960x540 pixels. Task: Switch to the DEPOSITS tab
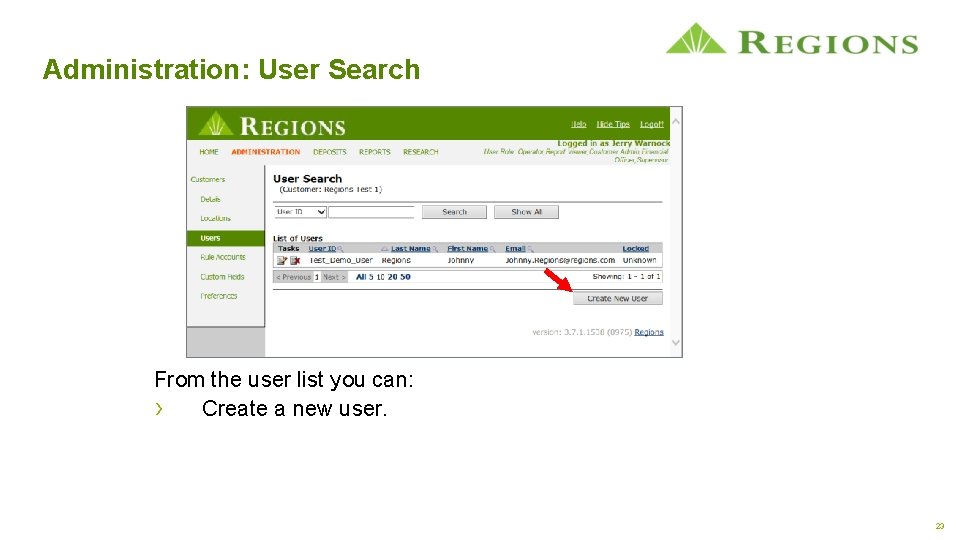click(329, 152)
